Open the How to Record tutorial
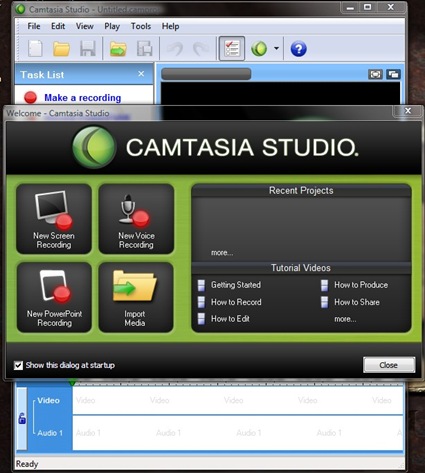This screenshot has width=425, height=473. coord(236,302)
